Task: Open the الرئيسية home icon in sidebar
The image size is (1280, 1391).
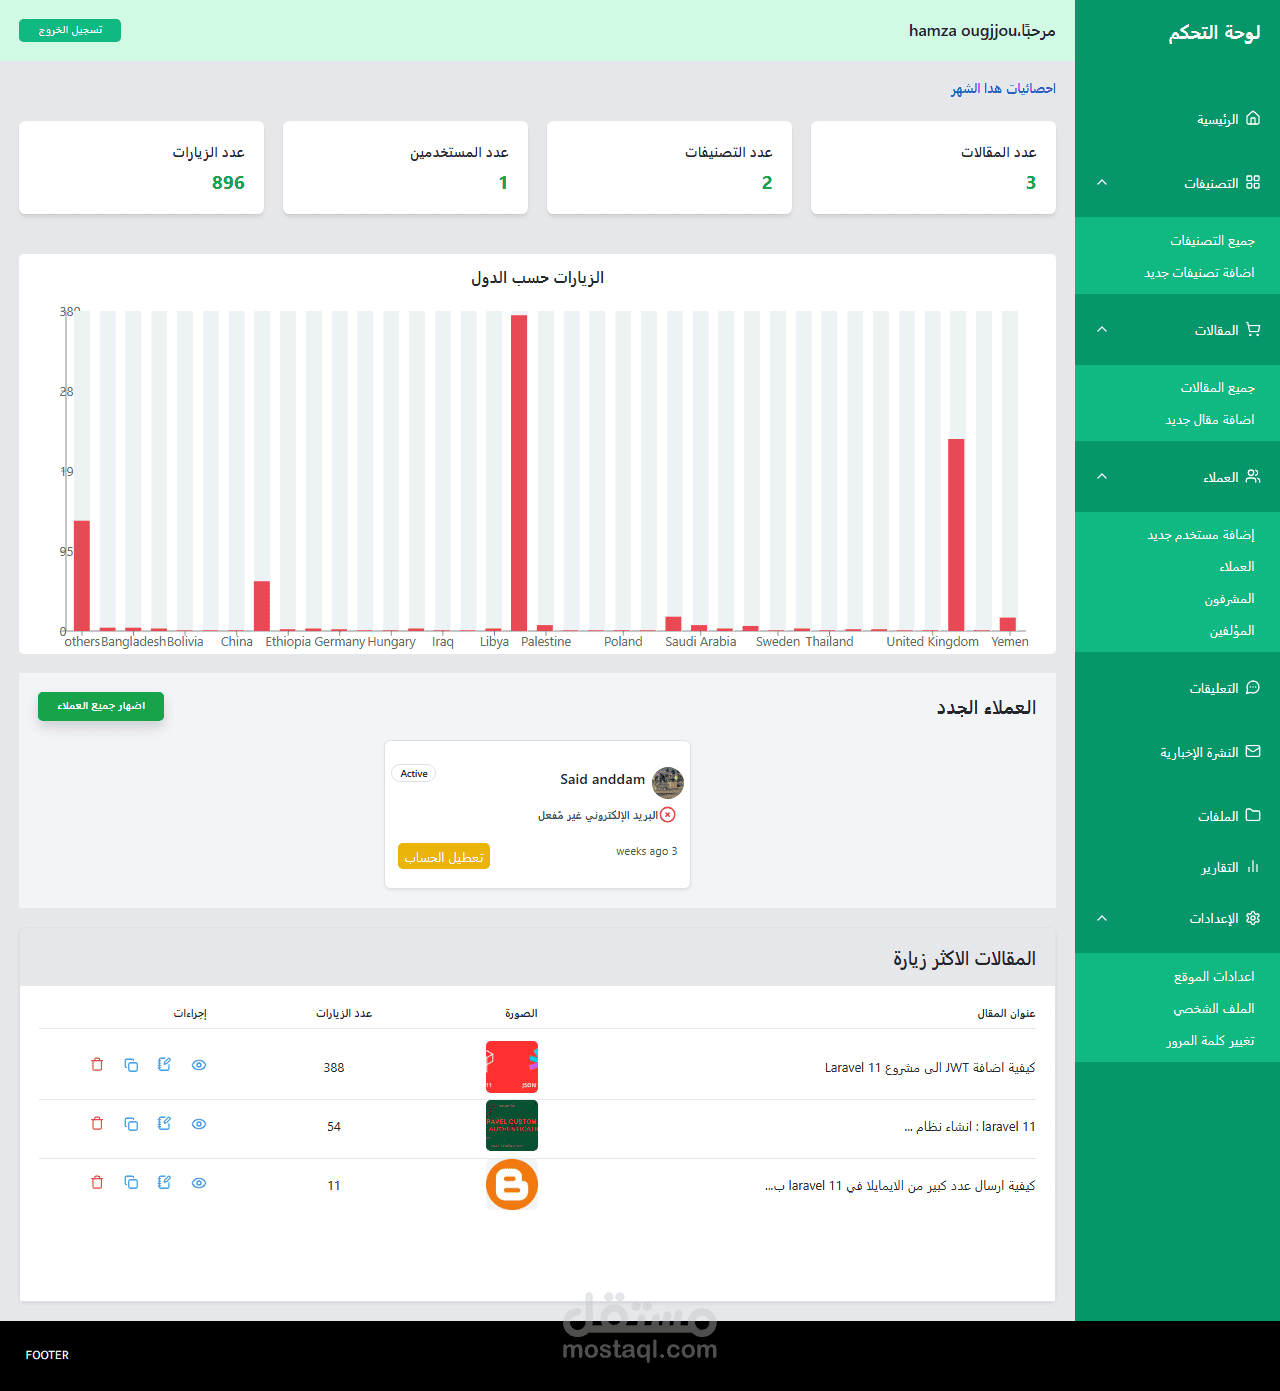Action: click(x=1253, y=119)
